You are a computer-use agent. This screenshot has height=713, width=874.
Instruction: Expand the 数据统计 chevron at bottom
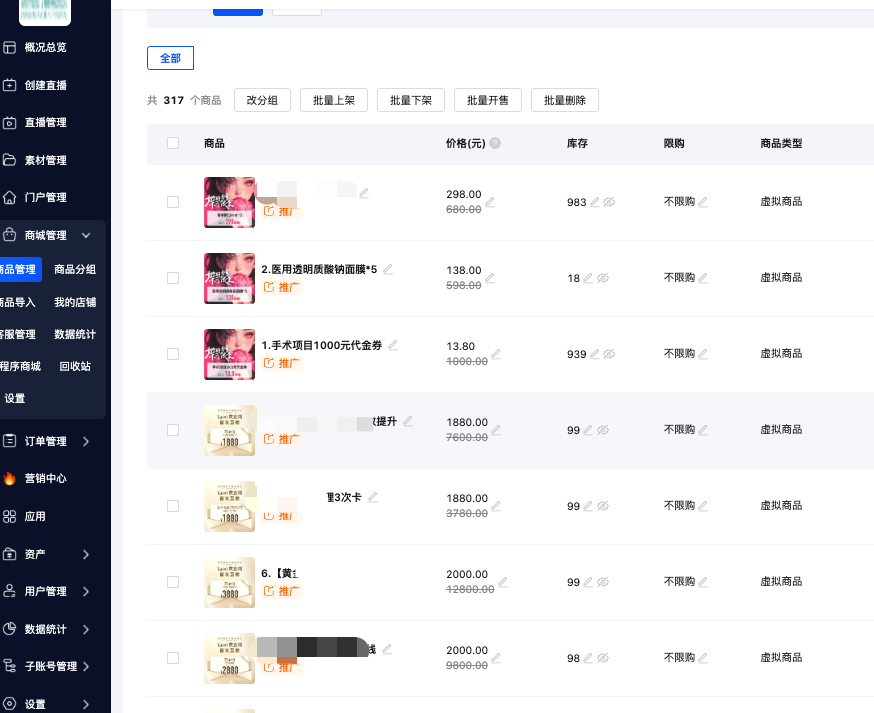coord(86,629)
